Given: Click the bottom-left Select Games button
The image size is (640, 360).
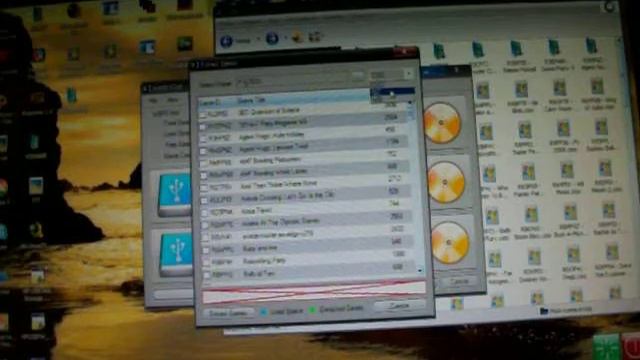Looking at the screenshot, I should pos(228,313).
